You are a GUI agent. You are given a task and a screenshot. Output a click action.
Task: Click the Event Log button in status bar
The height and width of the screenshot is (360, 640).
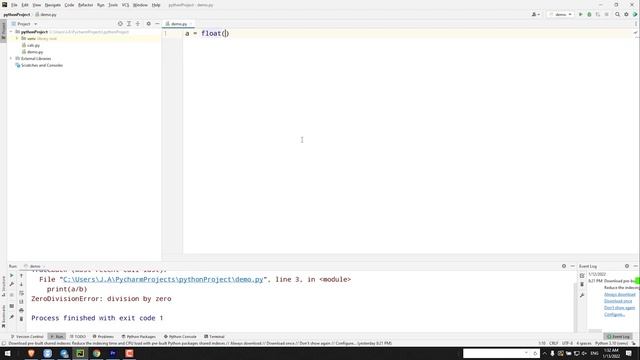[x=618, y=336]
